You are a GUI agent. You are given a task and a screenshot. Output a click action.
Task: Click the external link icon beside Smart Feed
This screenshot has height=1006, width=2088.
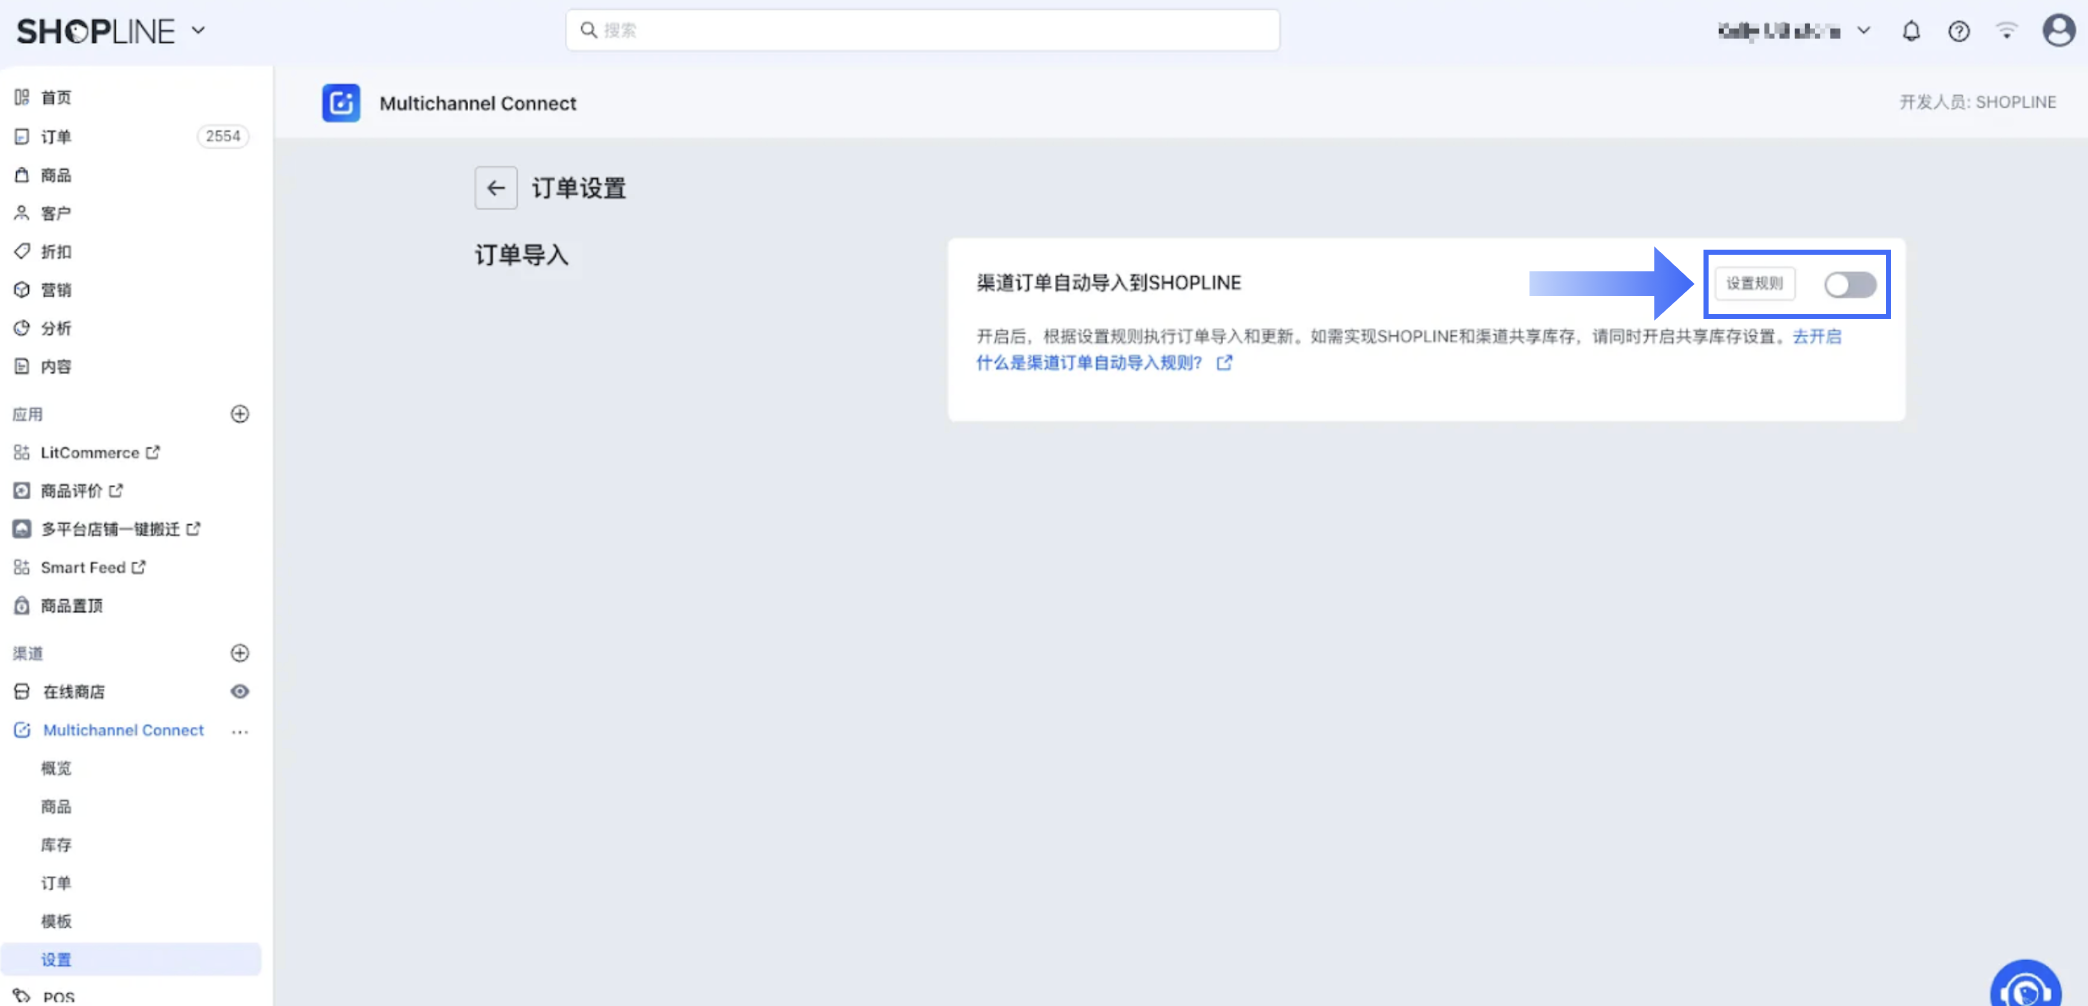[139, 567]
